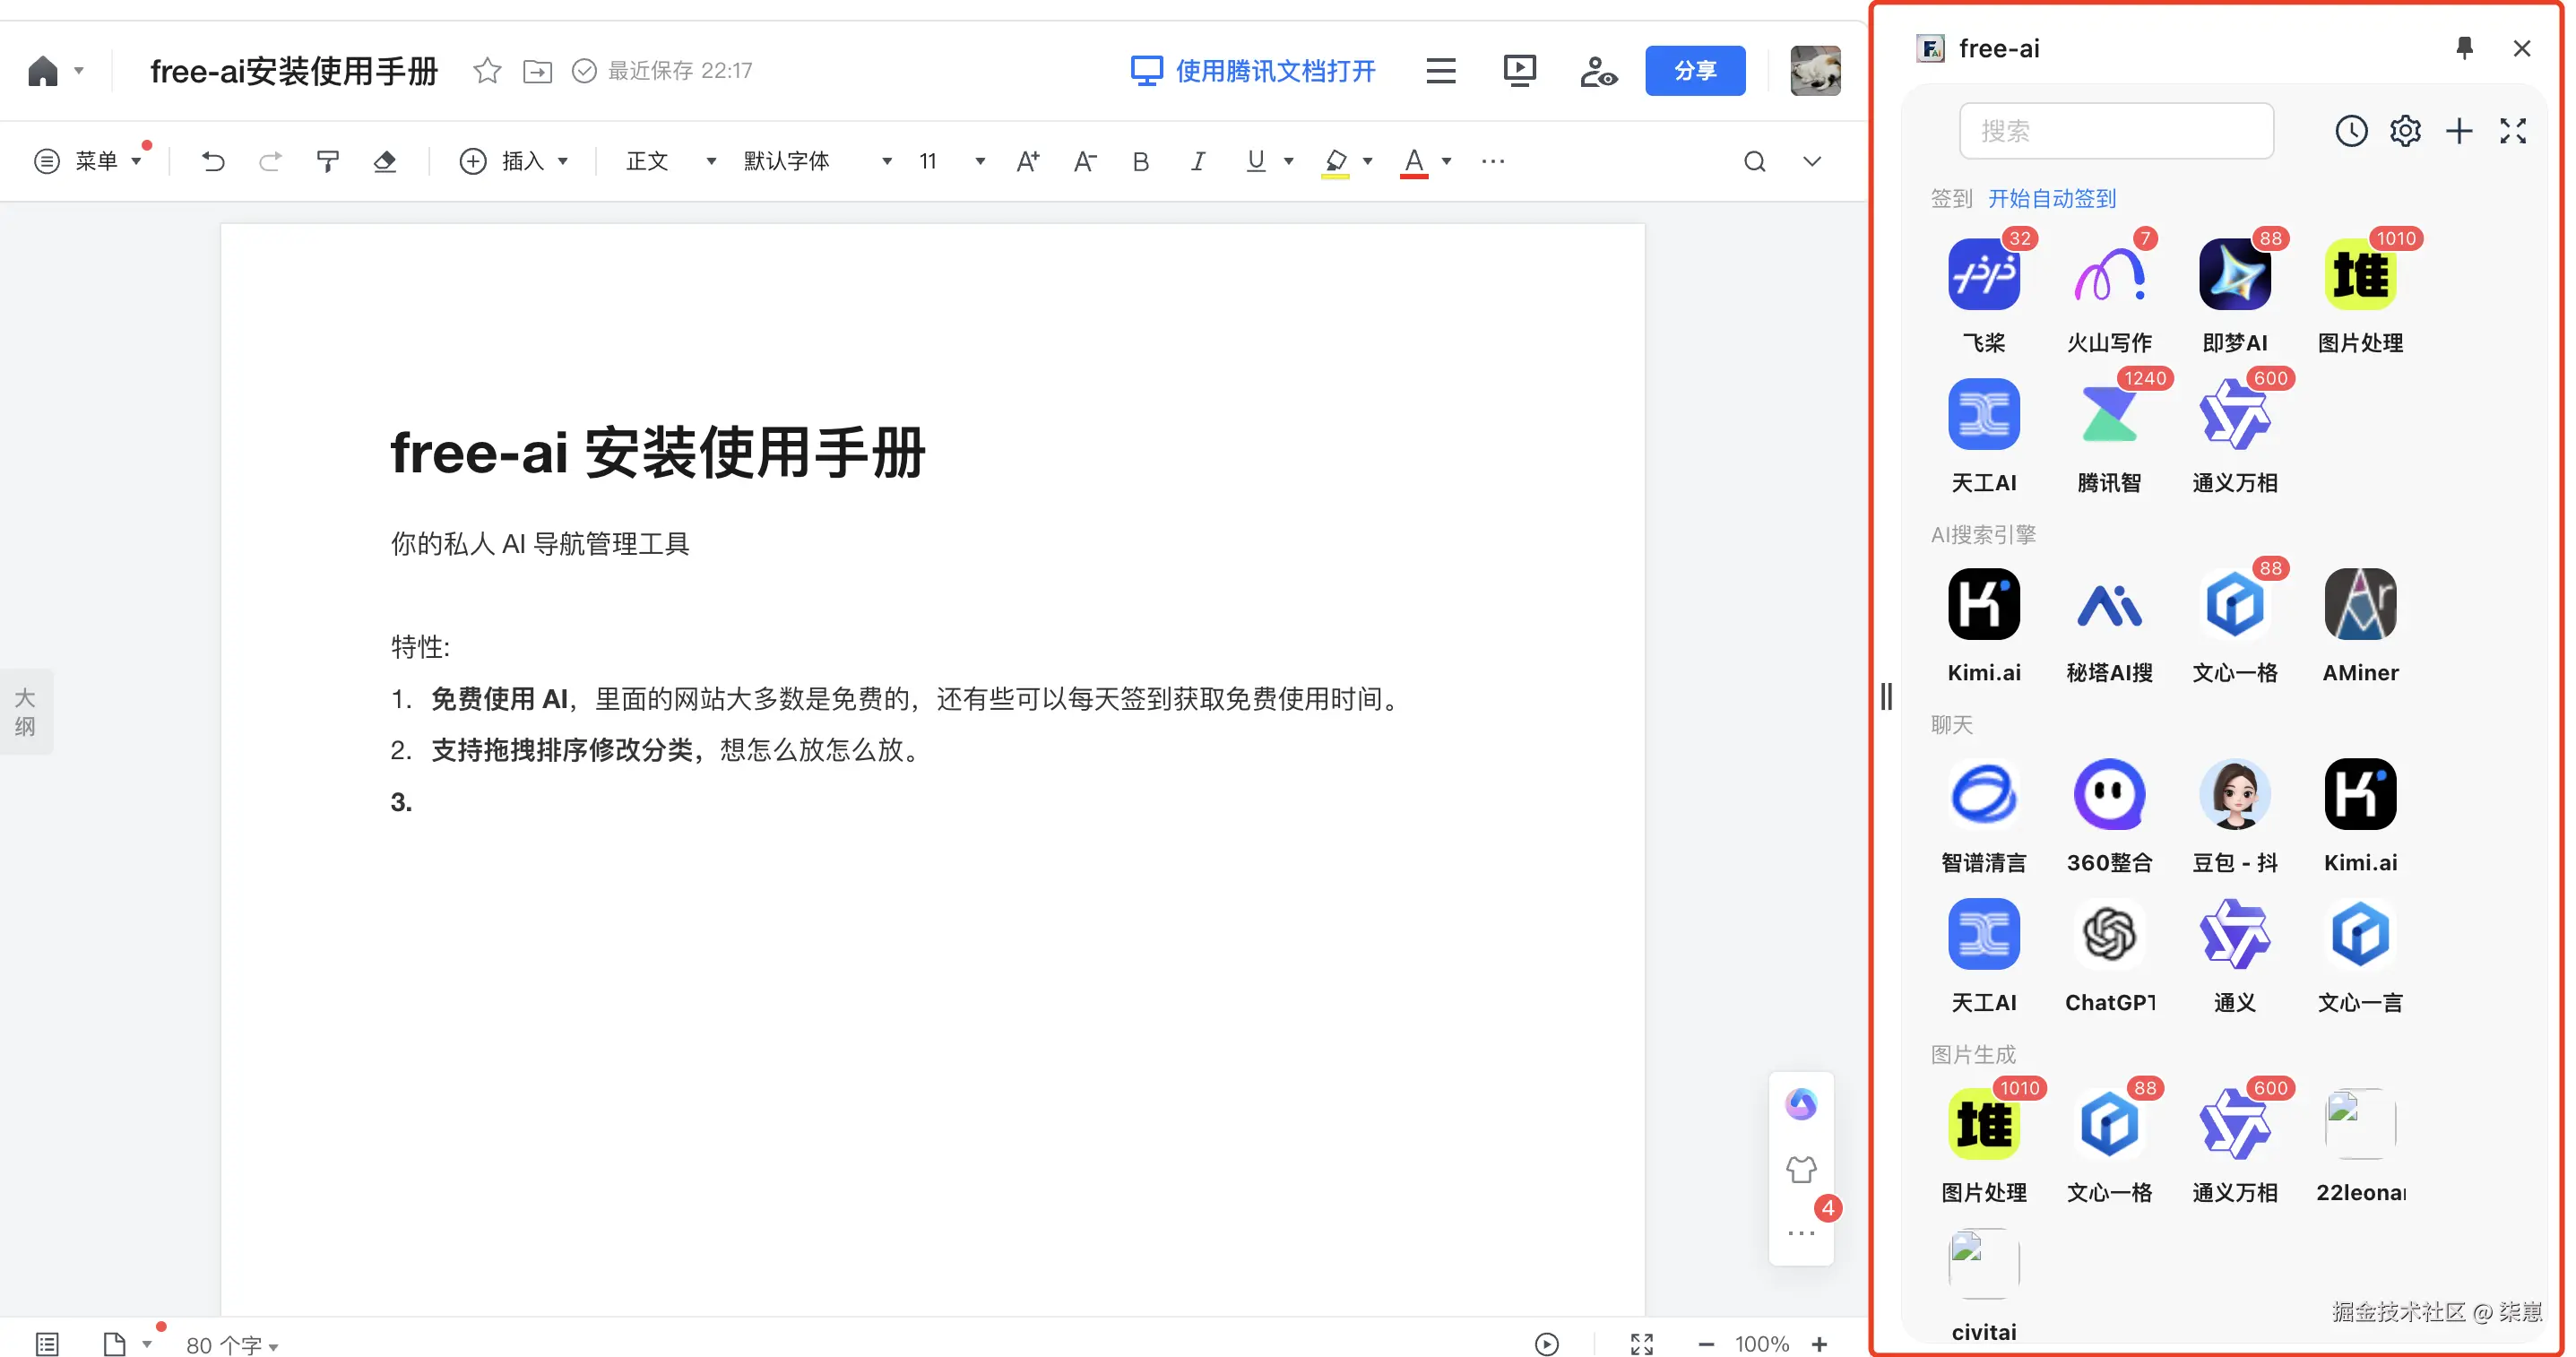Image resolution: width=2576 pixels, height=1357 pixels.
Task: Click the eraser clear-format icon
Action: (x=385, y=161)
